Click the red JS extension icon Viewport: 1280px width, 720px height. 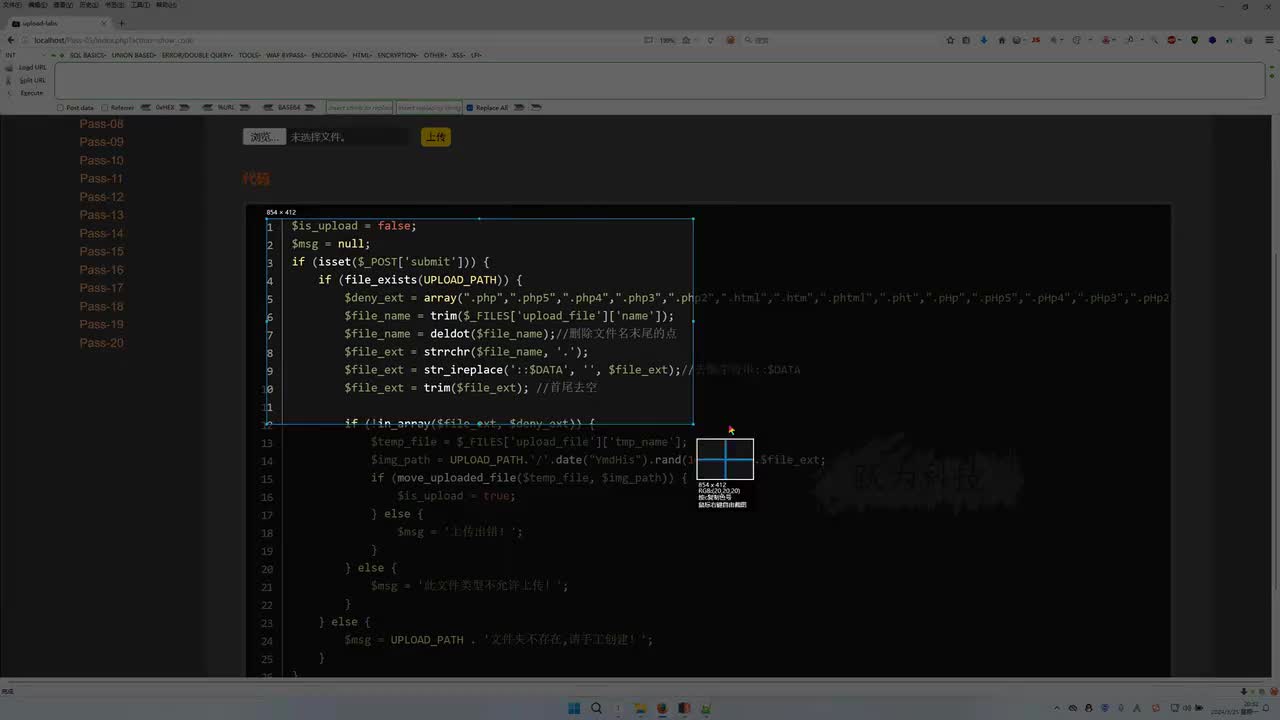1036,40
